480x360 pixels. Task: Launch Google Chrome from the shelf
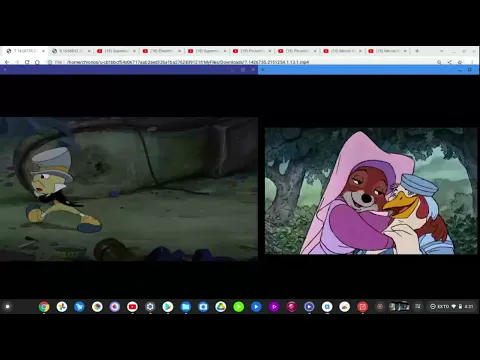(x=44, y=307)
